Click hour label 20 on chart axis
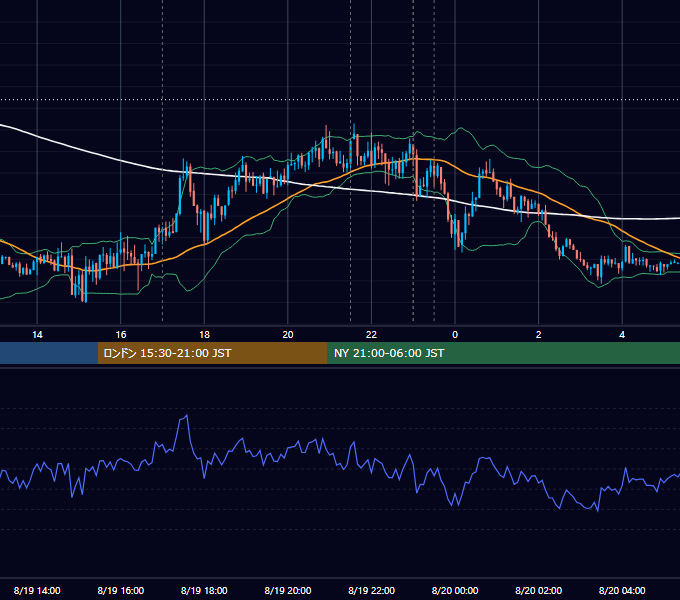The image size is (680, 600). 288,335
